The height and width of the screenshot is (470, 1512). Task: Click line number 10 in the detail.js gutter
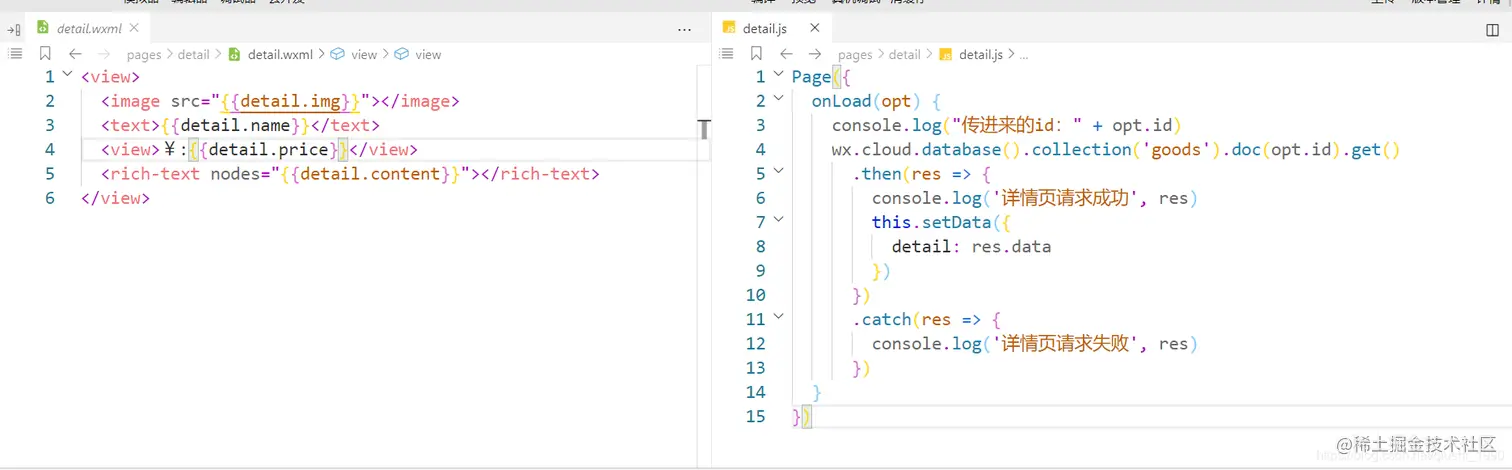coord(756,295)
